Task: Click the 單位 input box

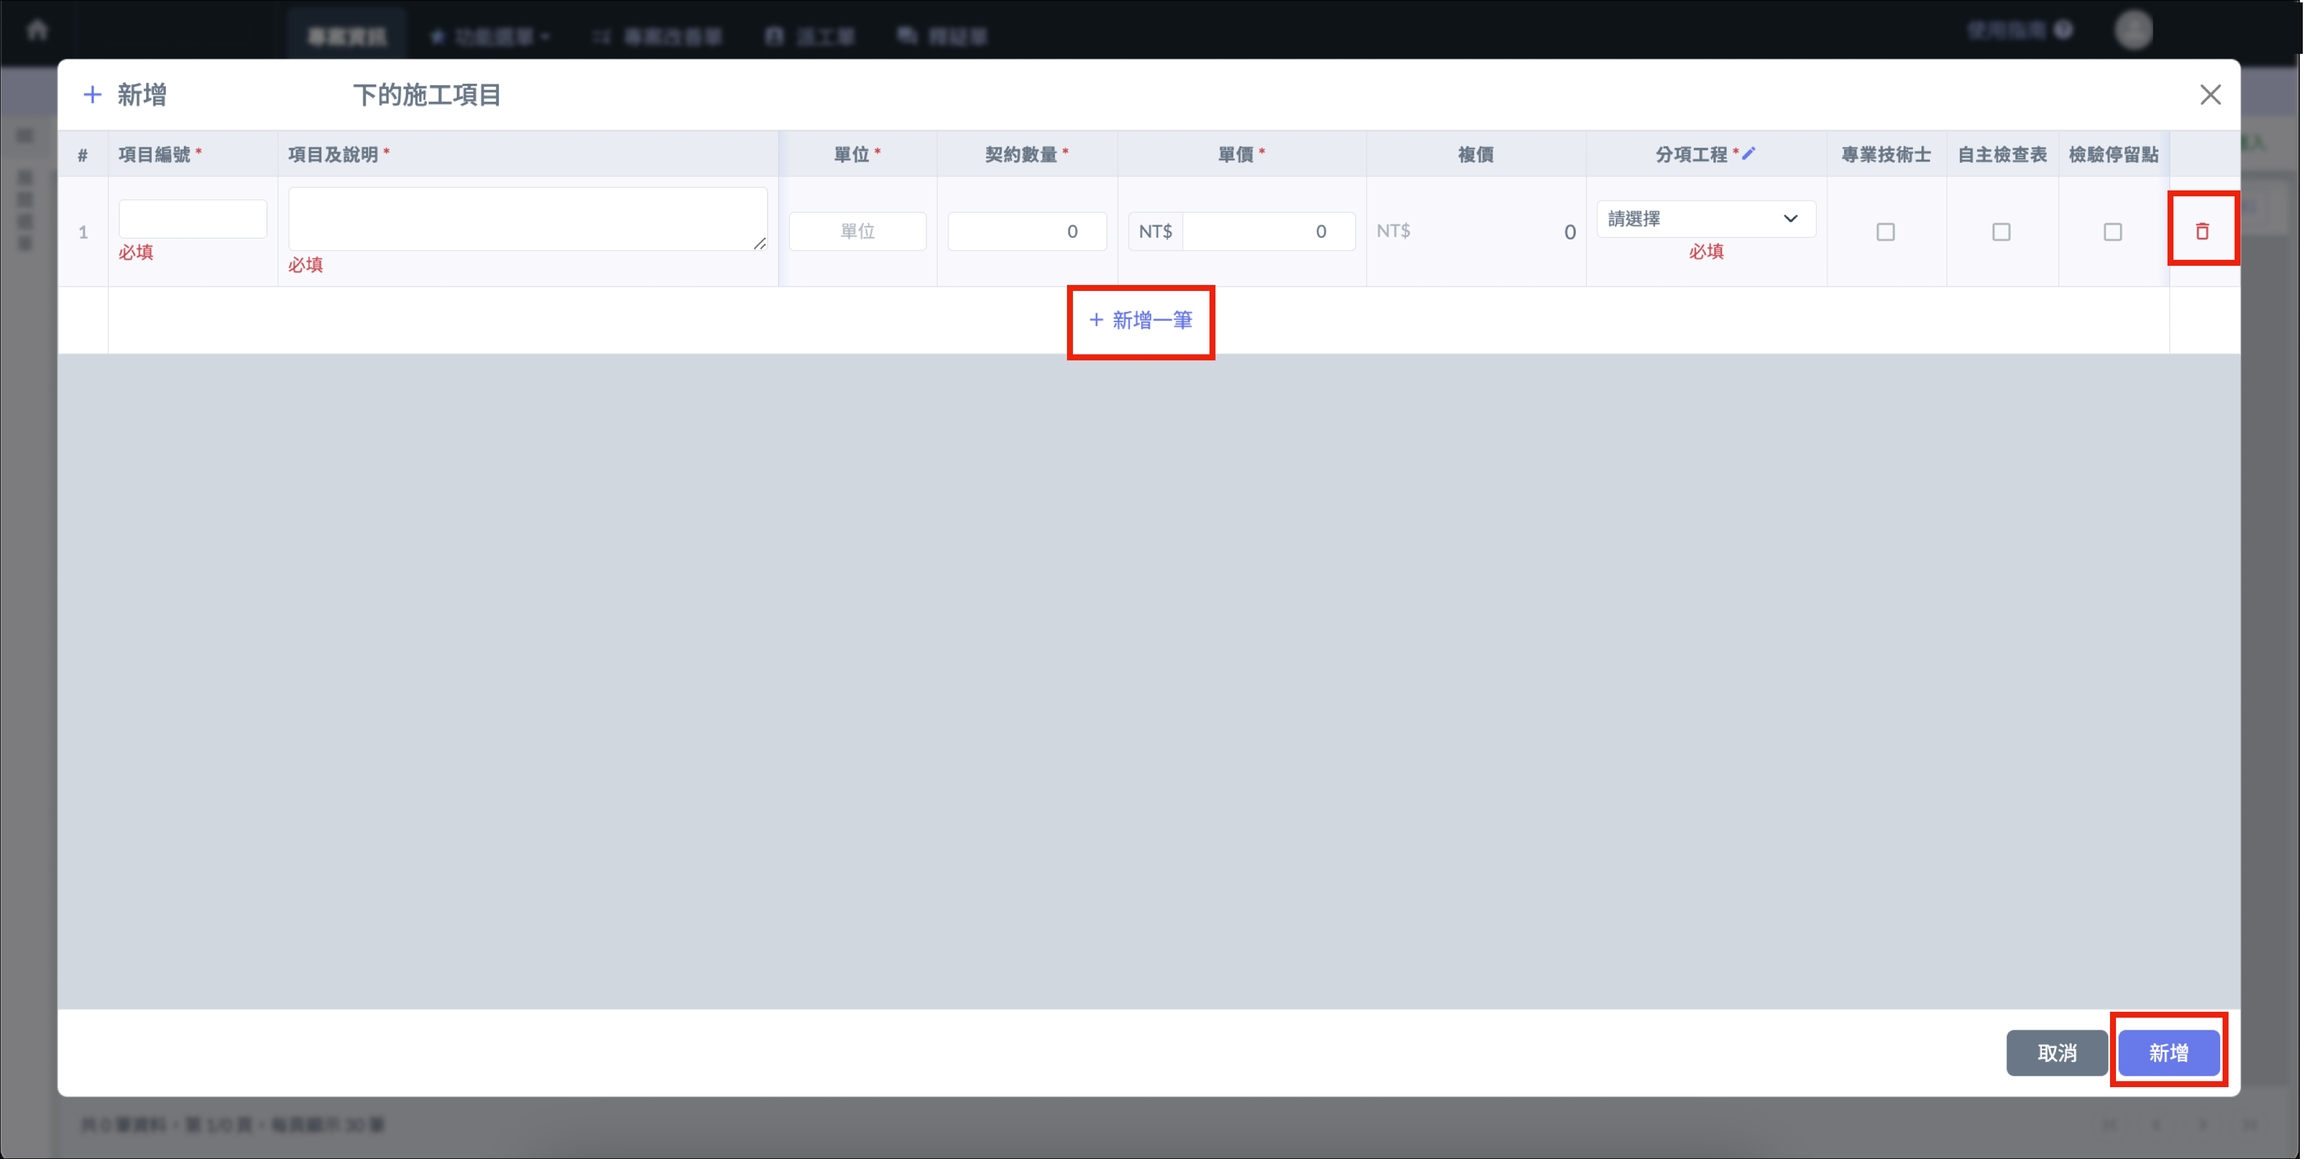Action: pyautogui.click(x=857, y=231)
